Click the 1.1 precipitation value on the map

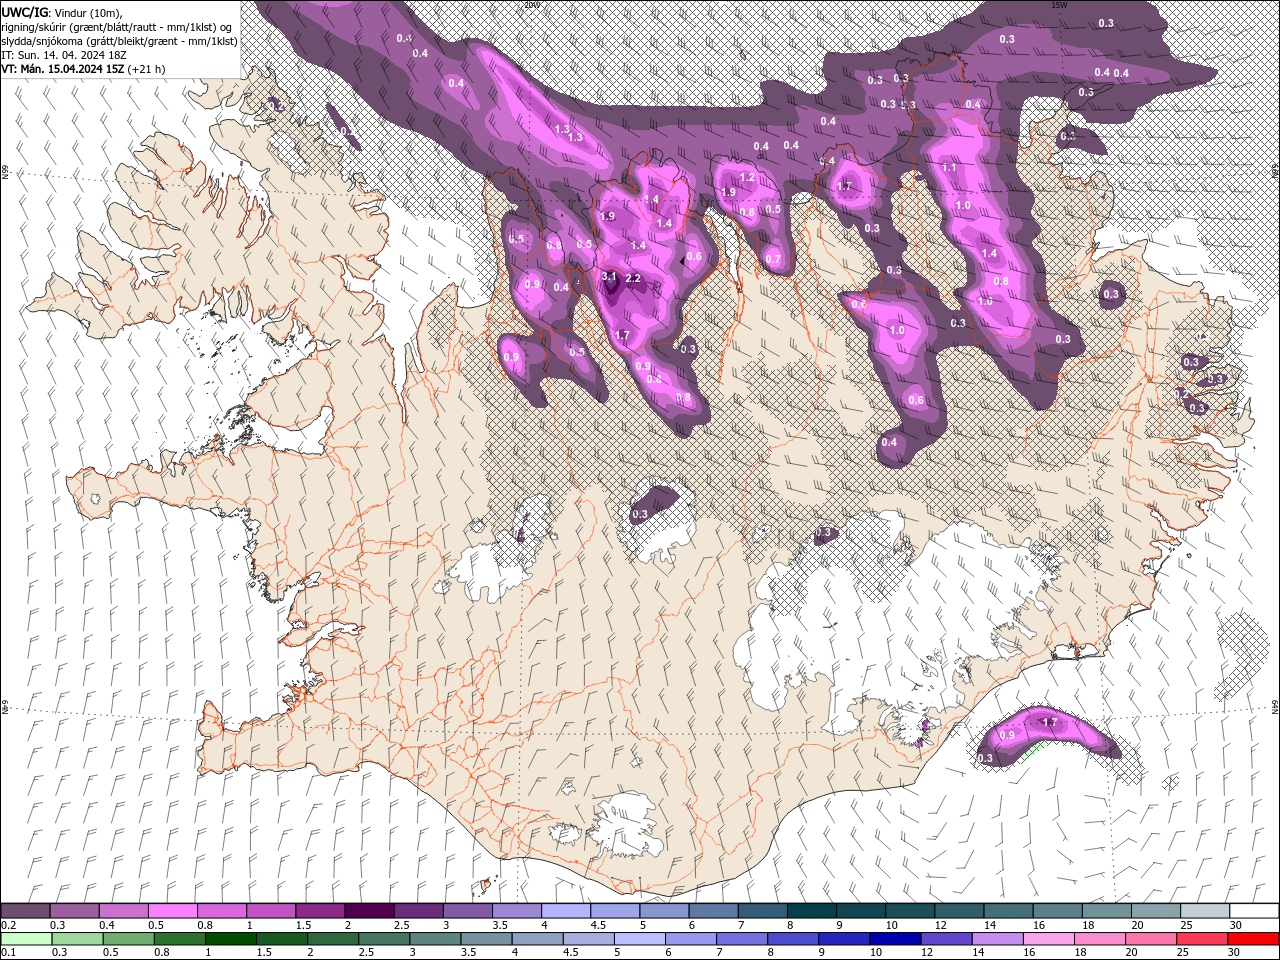coord(950,168)
